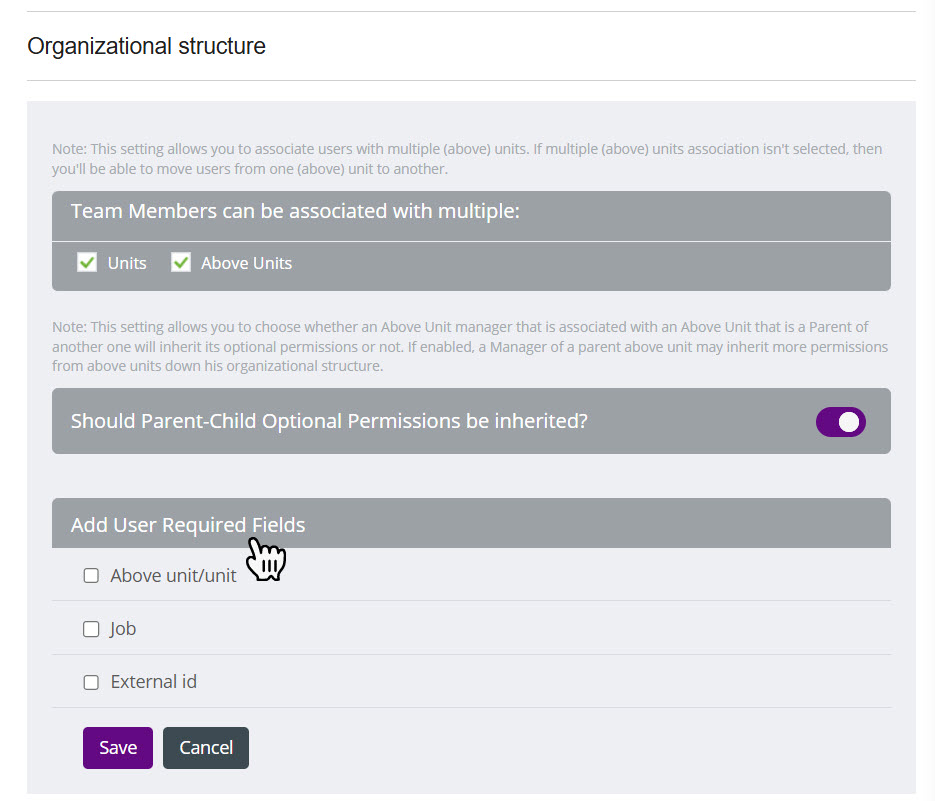Click the "External id" field label

[x=153, y=682]
